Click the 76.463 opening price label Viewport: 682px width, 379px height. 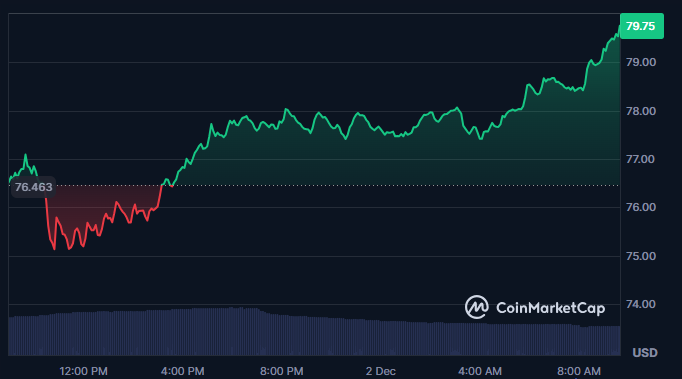click(33, 187)
